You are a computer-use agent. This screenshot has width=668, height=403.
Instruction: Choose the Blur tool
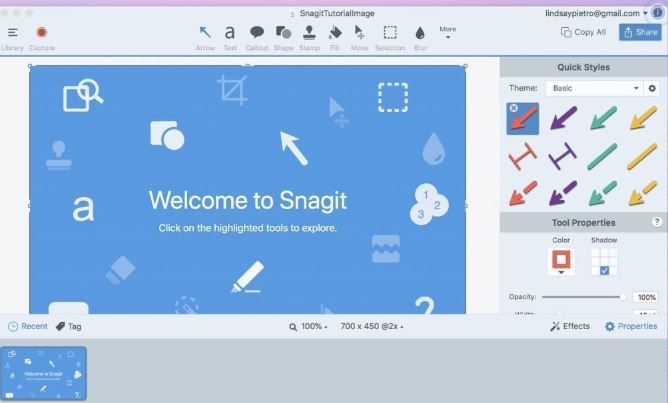[x=420, y=37]
